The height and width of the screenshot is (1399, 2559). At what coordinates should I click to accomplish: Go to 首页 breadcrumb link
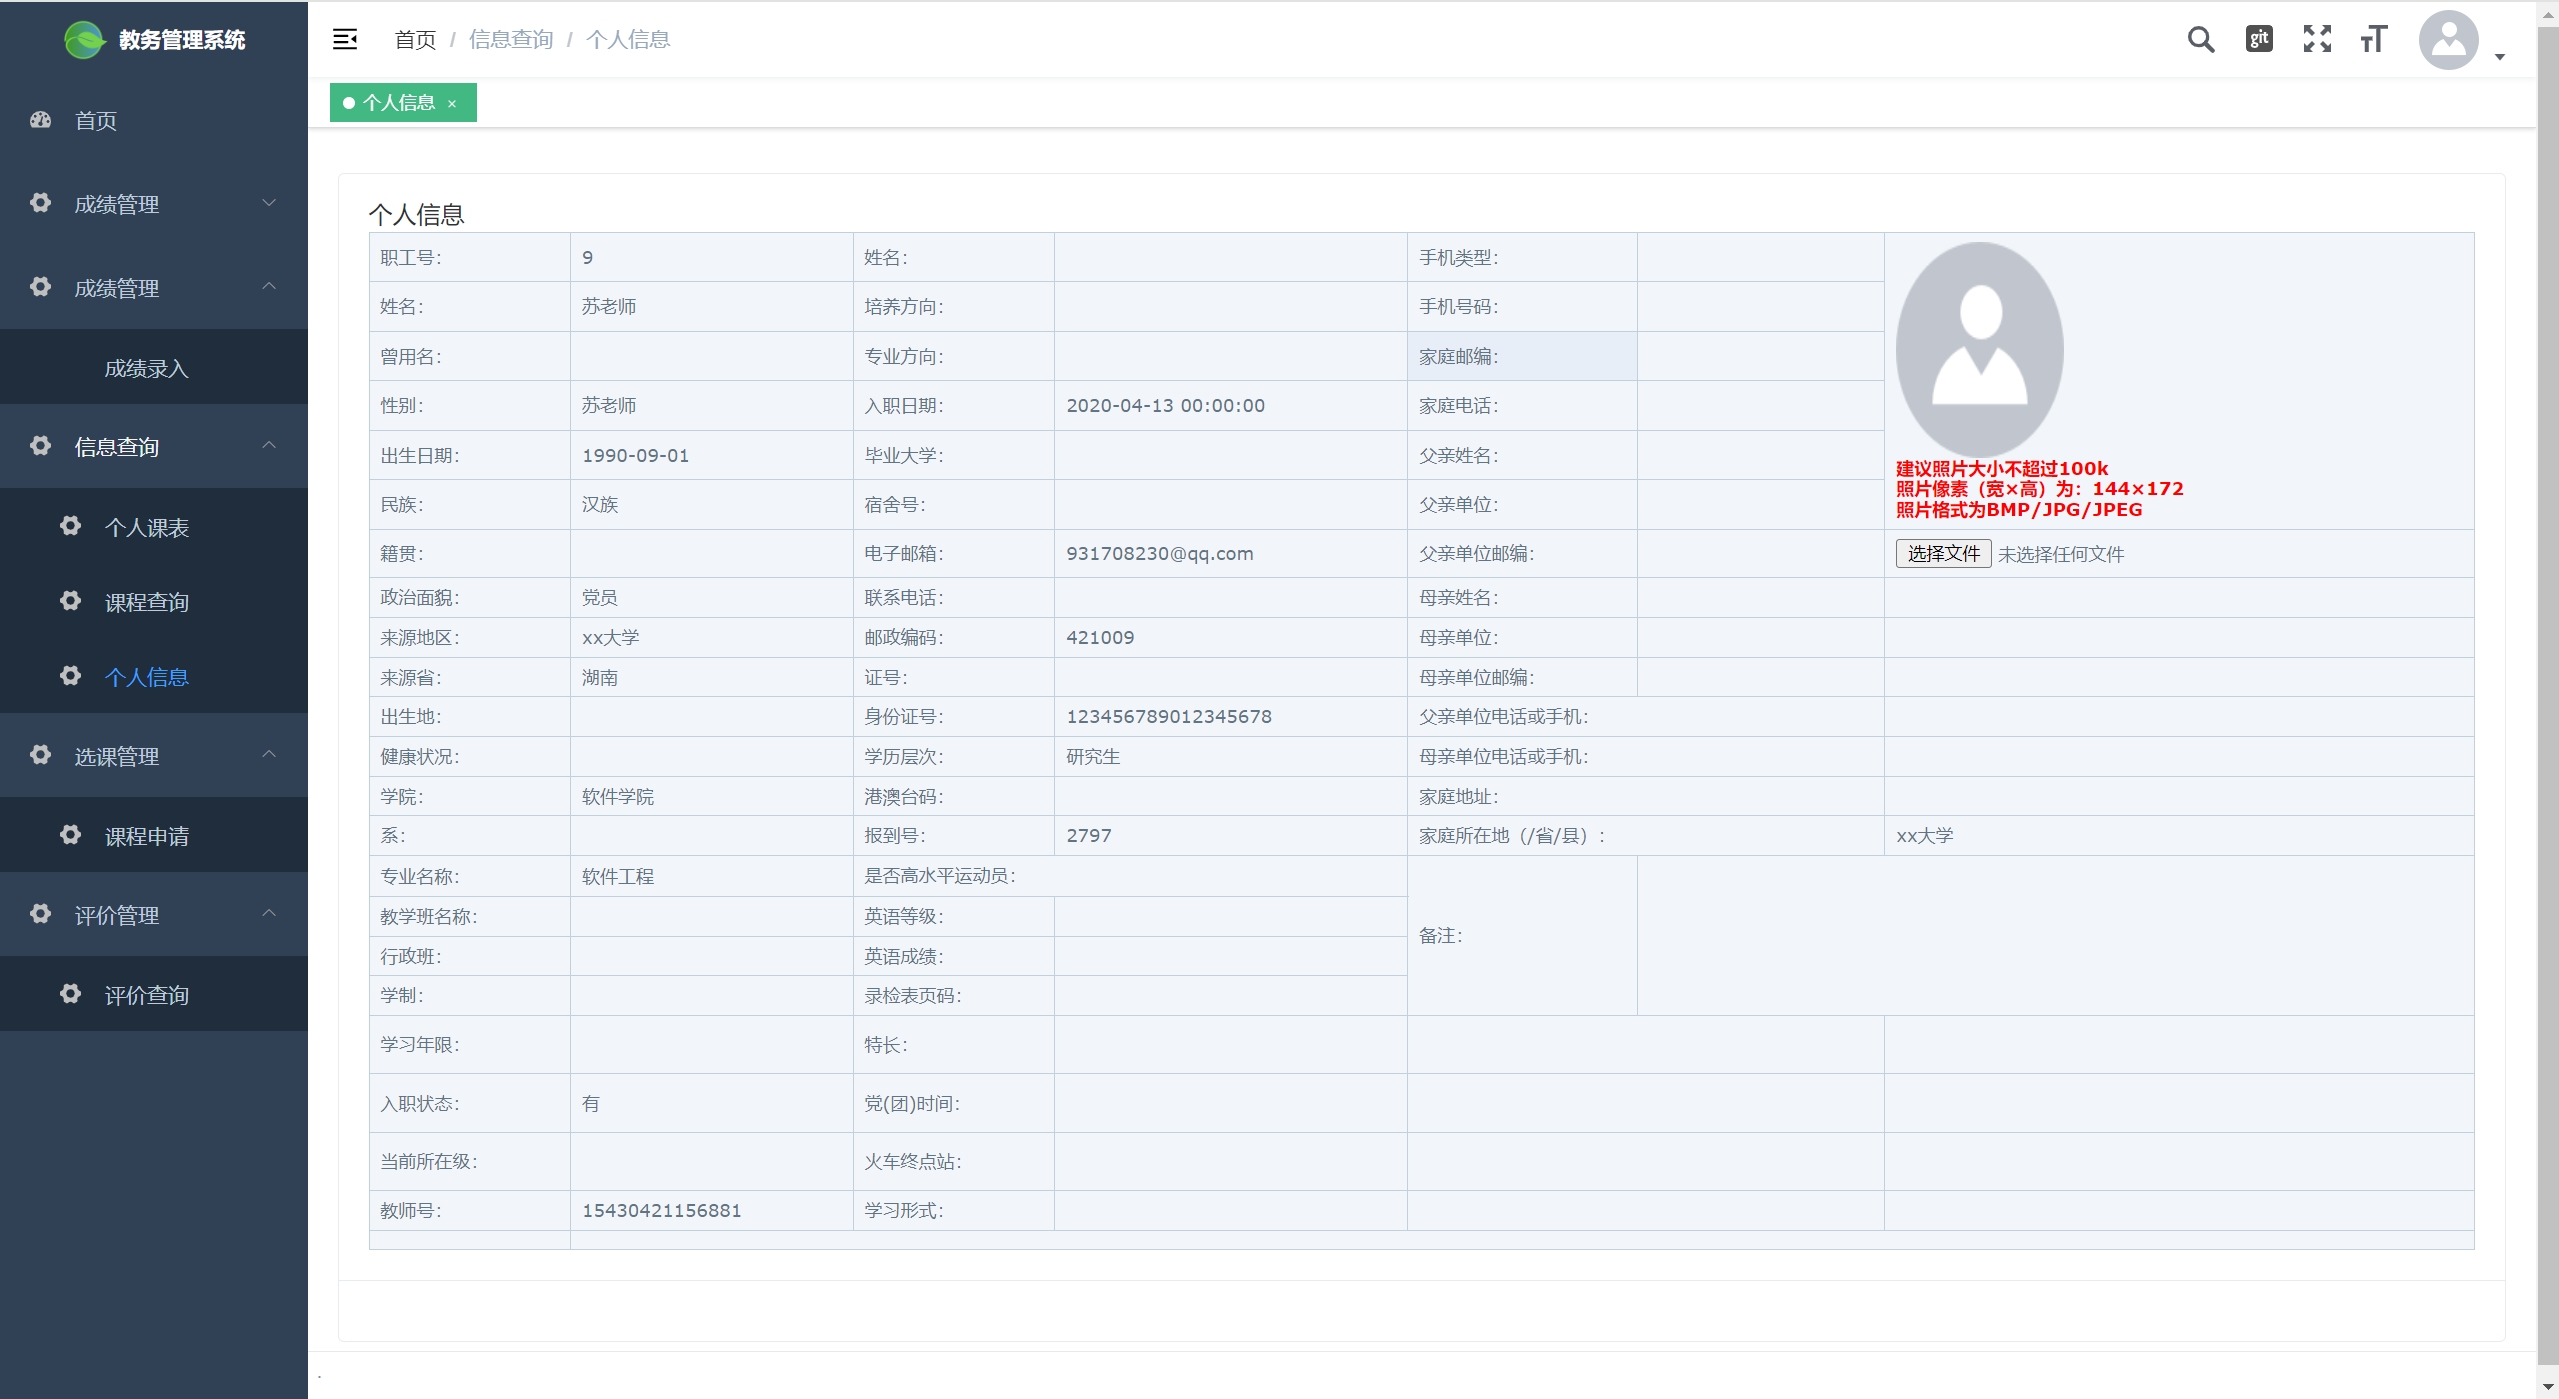click(x=415, y=39)
